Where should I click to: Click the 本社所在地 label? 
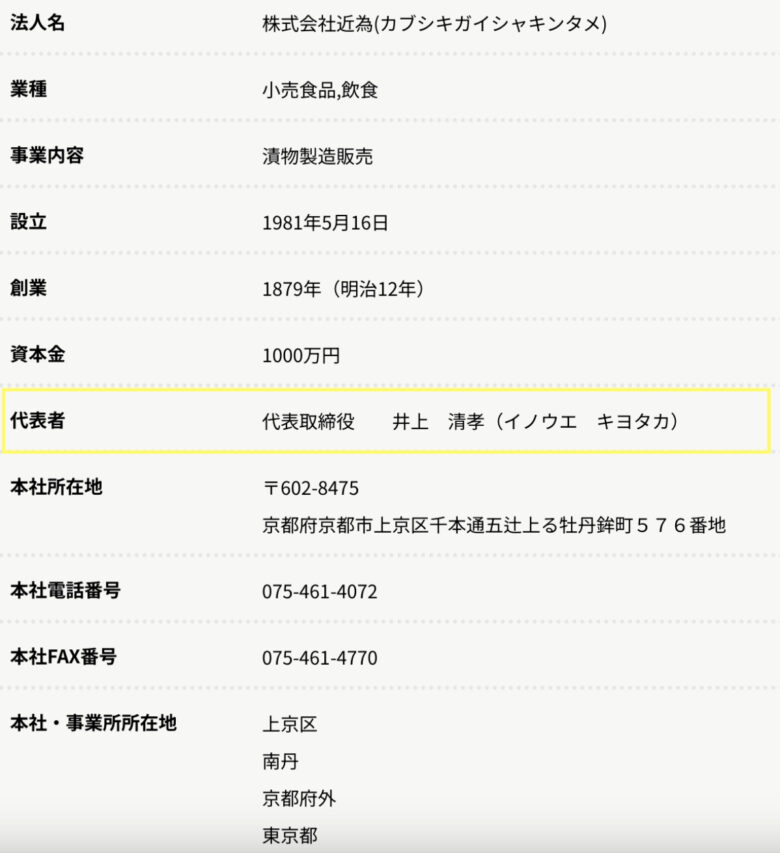click(56, 487)
